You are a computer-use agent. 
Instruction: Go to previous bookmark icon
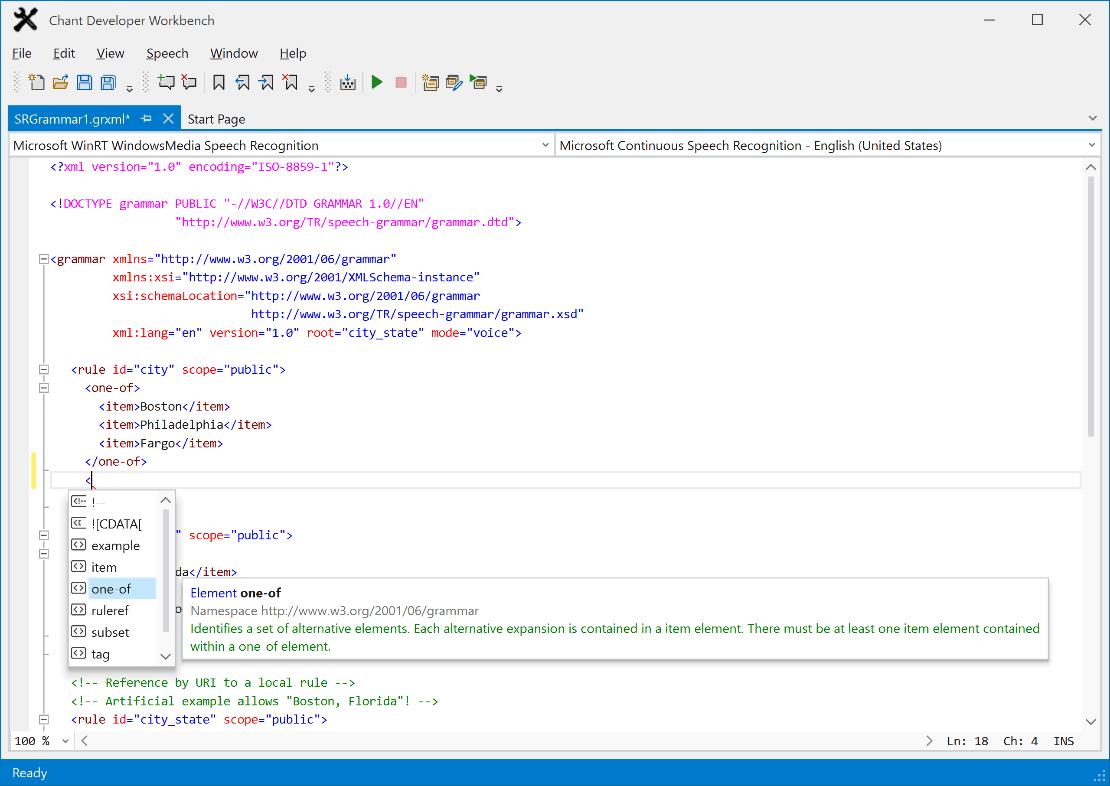[243, 82]
